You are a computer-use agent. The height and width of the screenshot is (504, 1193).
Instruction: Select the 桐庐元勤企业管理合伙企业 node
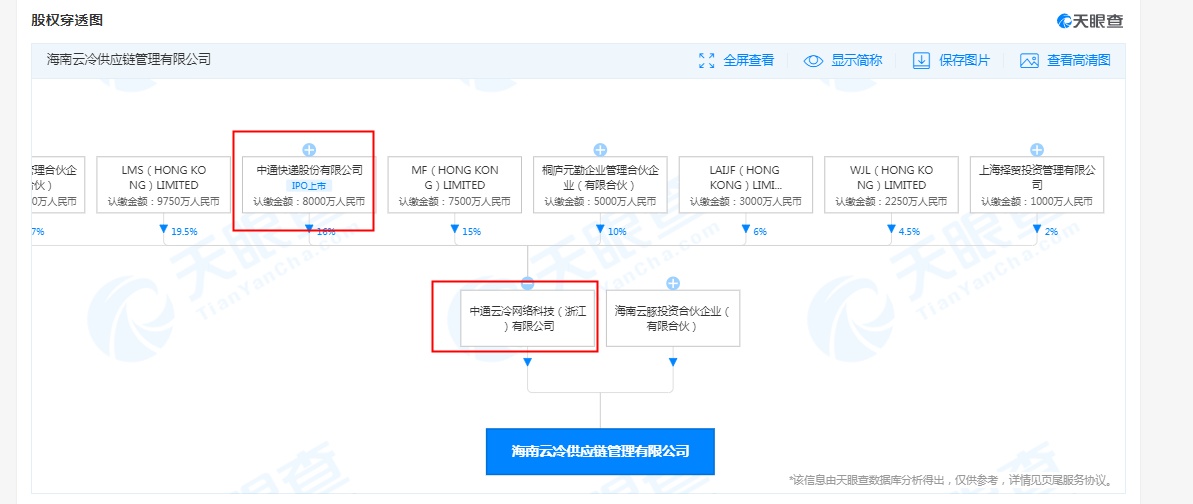point(600,184)
